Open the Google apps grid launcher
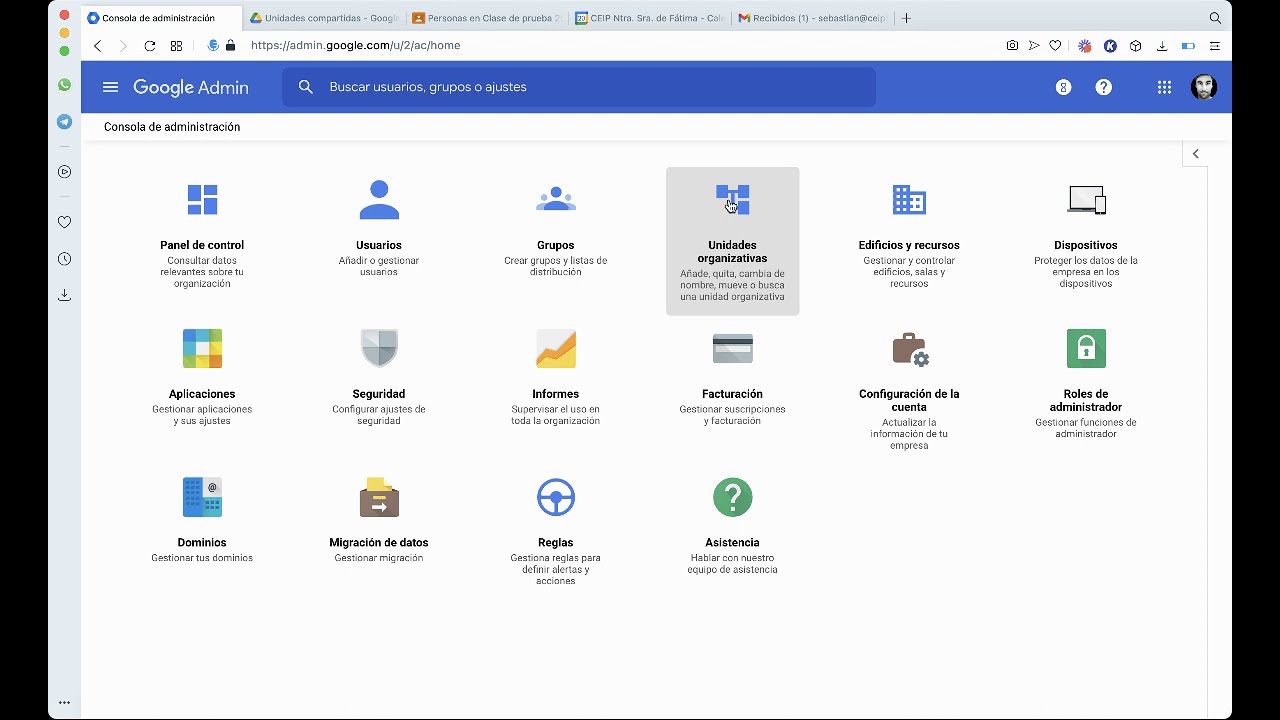The image size is (1280, 720). click(1164, 87)
